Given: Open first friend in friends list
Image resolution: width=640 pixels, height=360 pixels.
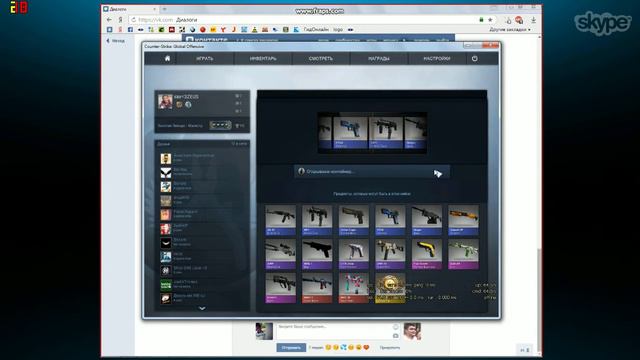Looking at the screenshot, I should [x=202, y=158].
